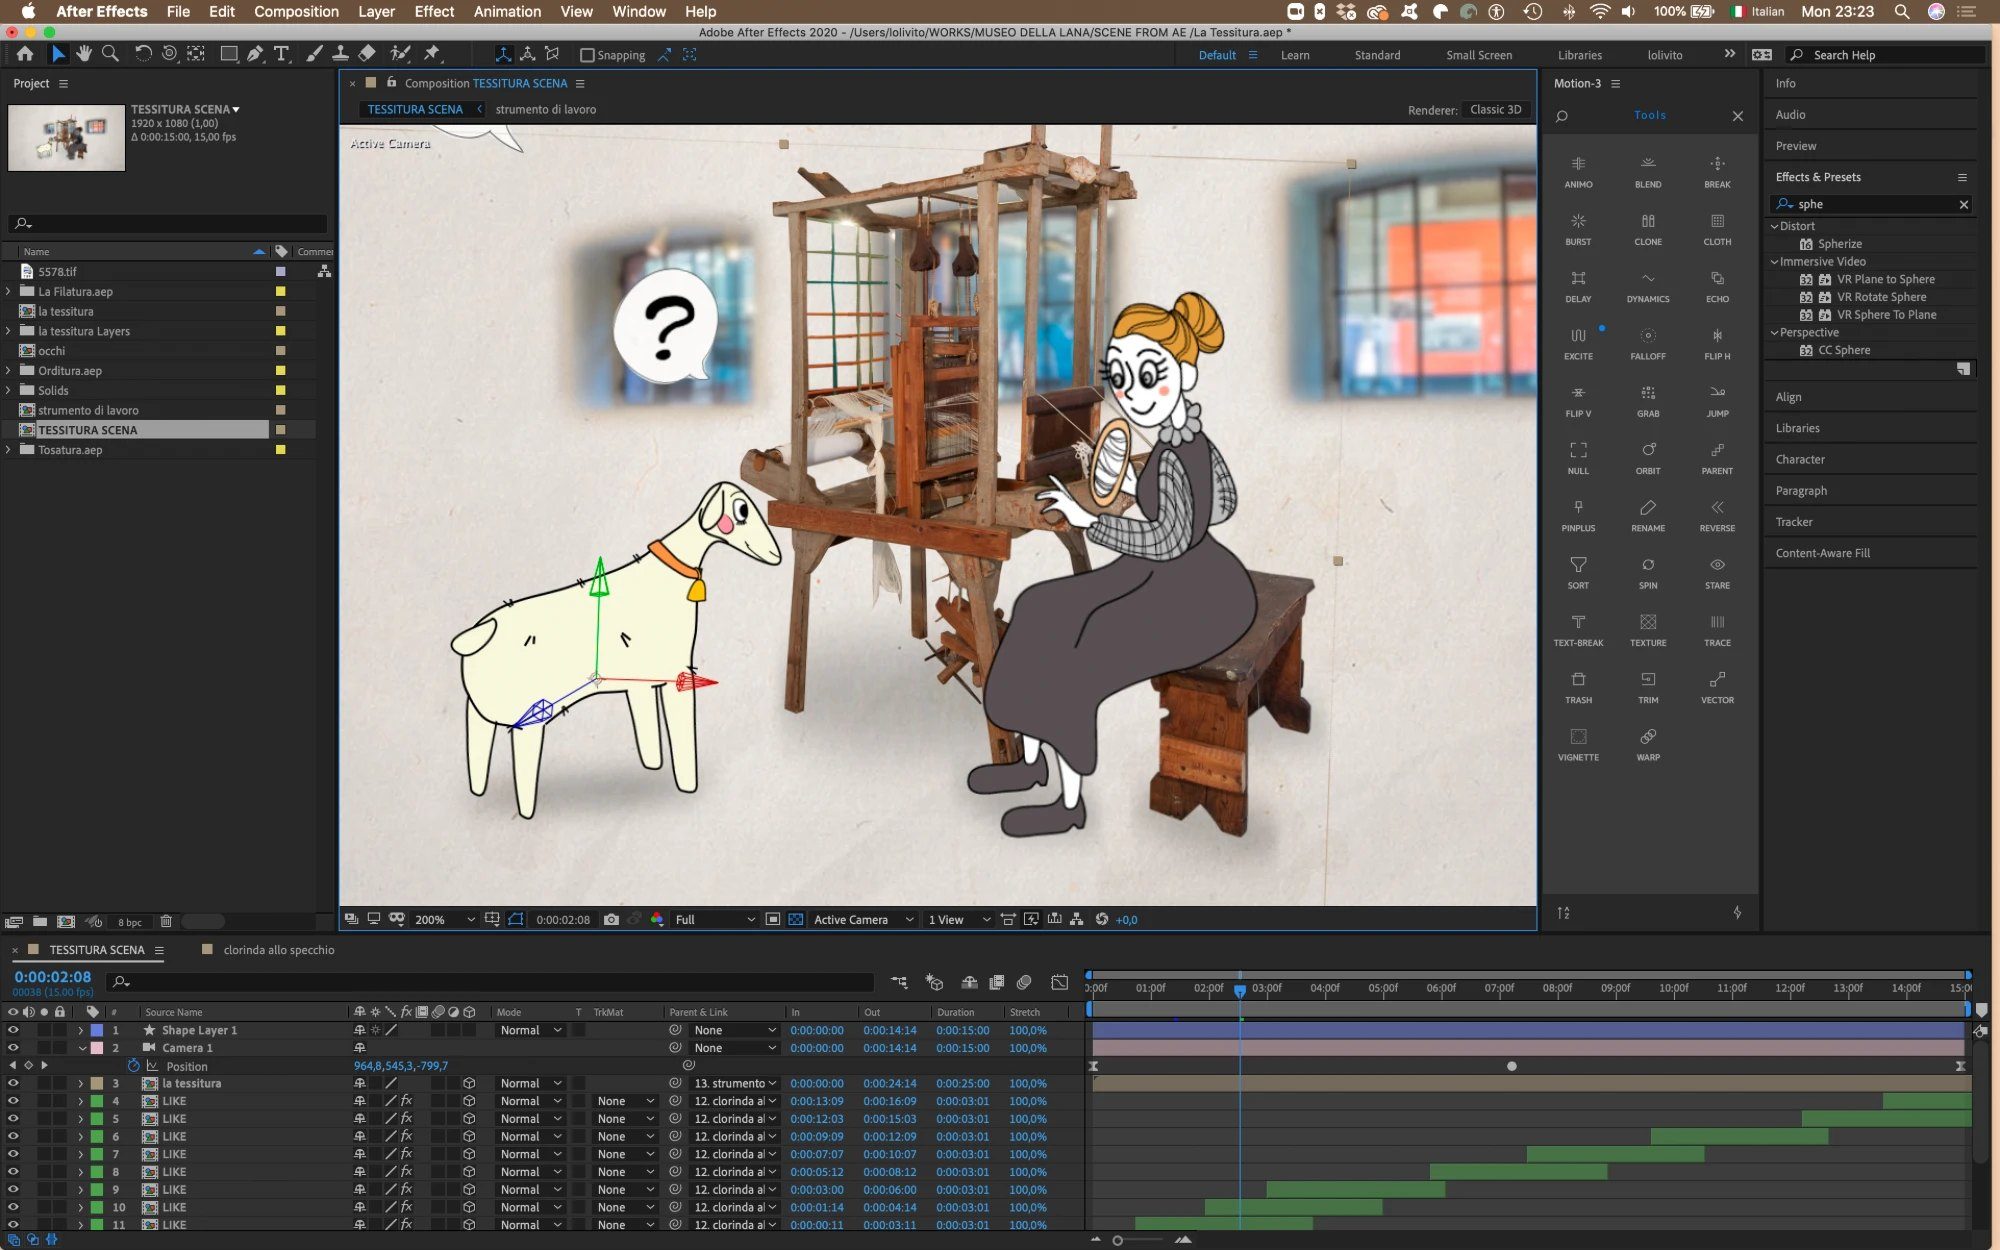Open the Classic 3D renderer dropdown
This screenshot has height=1250, width=2000.
pyautogui.click(x=1496, y=110)
